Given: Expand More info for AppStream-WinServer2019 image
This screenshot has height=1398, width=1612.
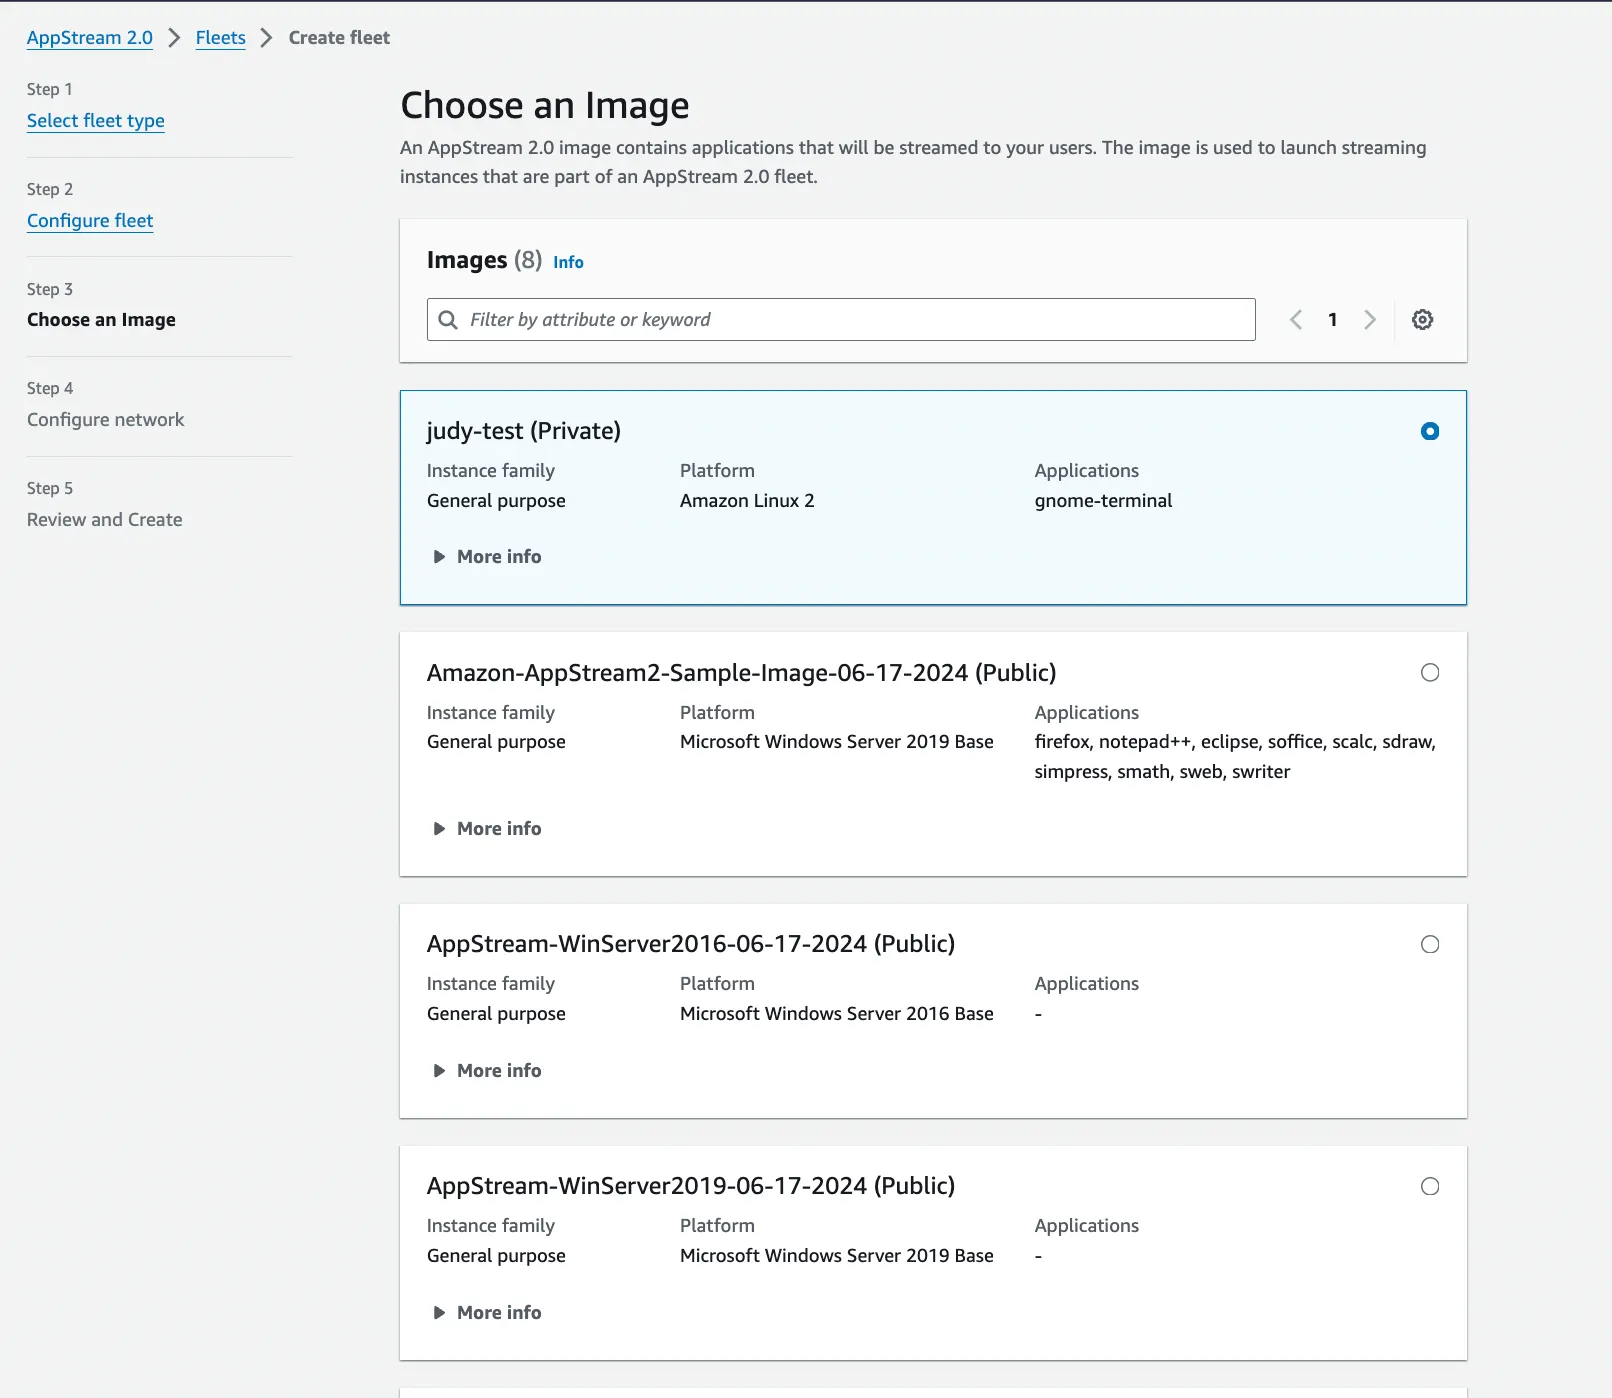Looking at the screenshot, I should [x=488, y=1313].
